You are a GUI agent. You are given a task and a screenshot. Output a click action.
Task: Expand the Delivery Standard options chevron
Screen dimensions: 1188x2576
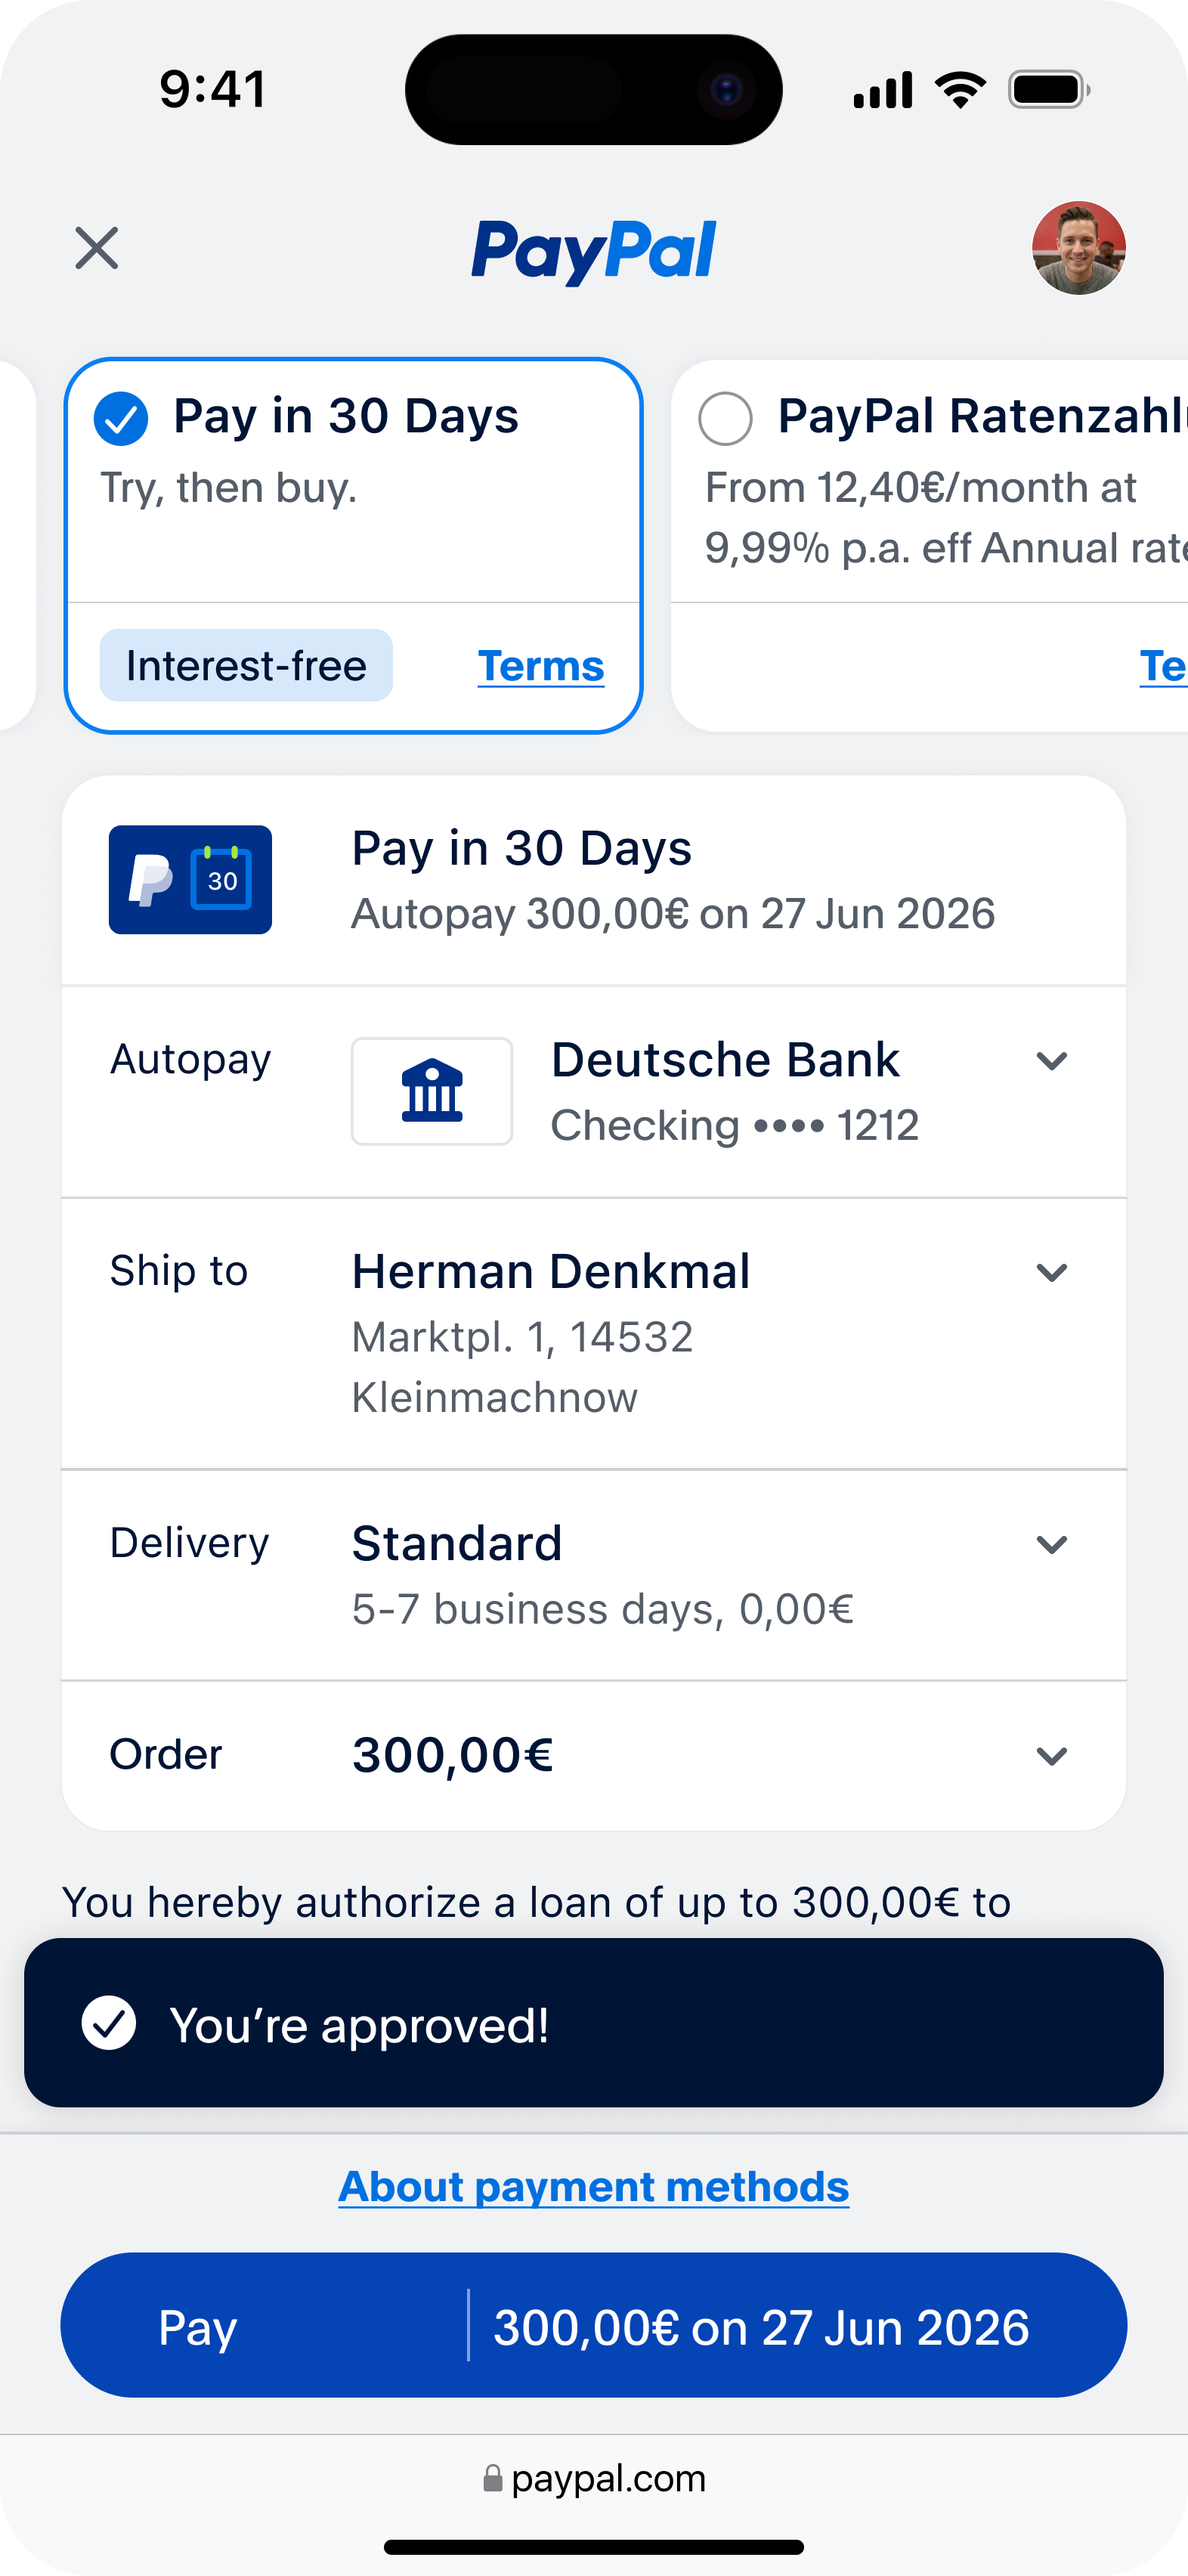pos(1052,1544)
